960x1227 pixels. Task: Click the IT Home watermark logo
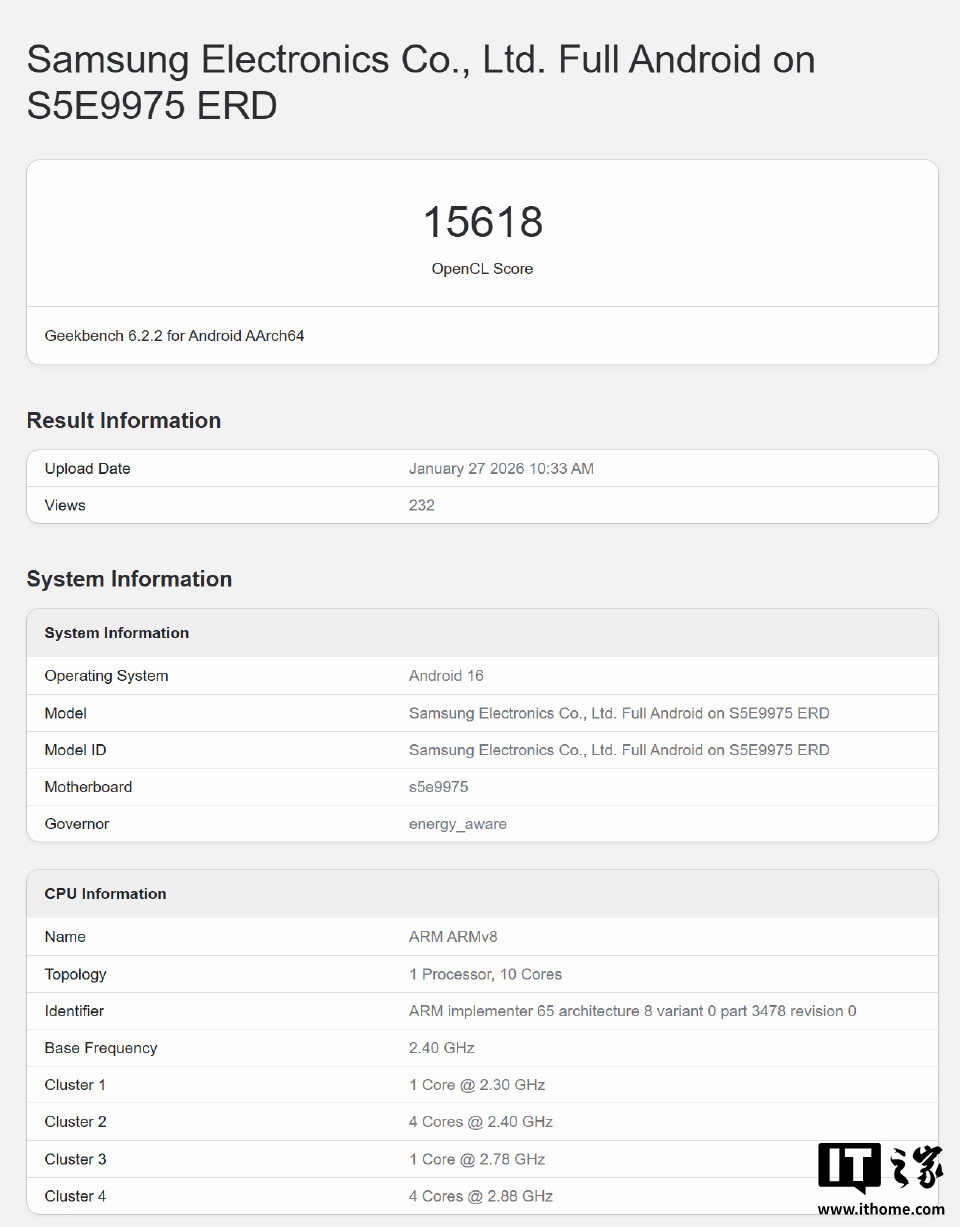tap(880, 1168)
